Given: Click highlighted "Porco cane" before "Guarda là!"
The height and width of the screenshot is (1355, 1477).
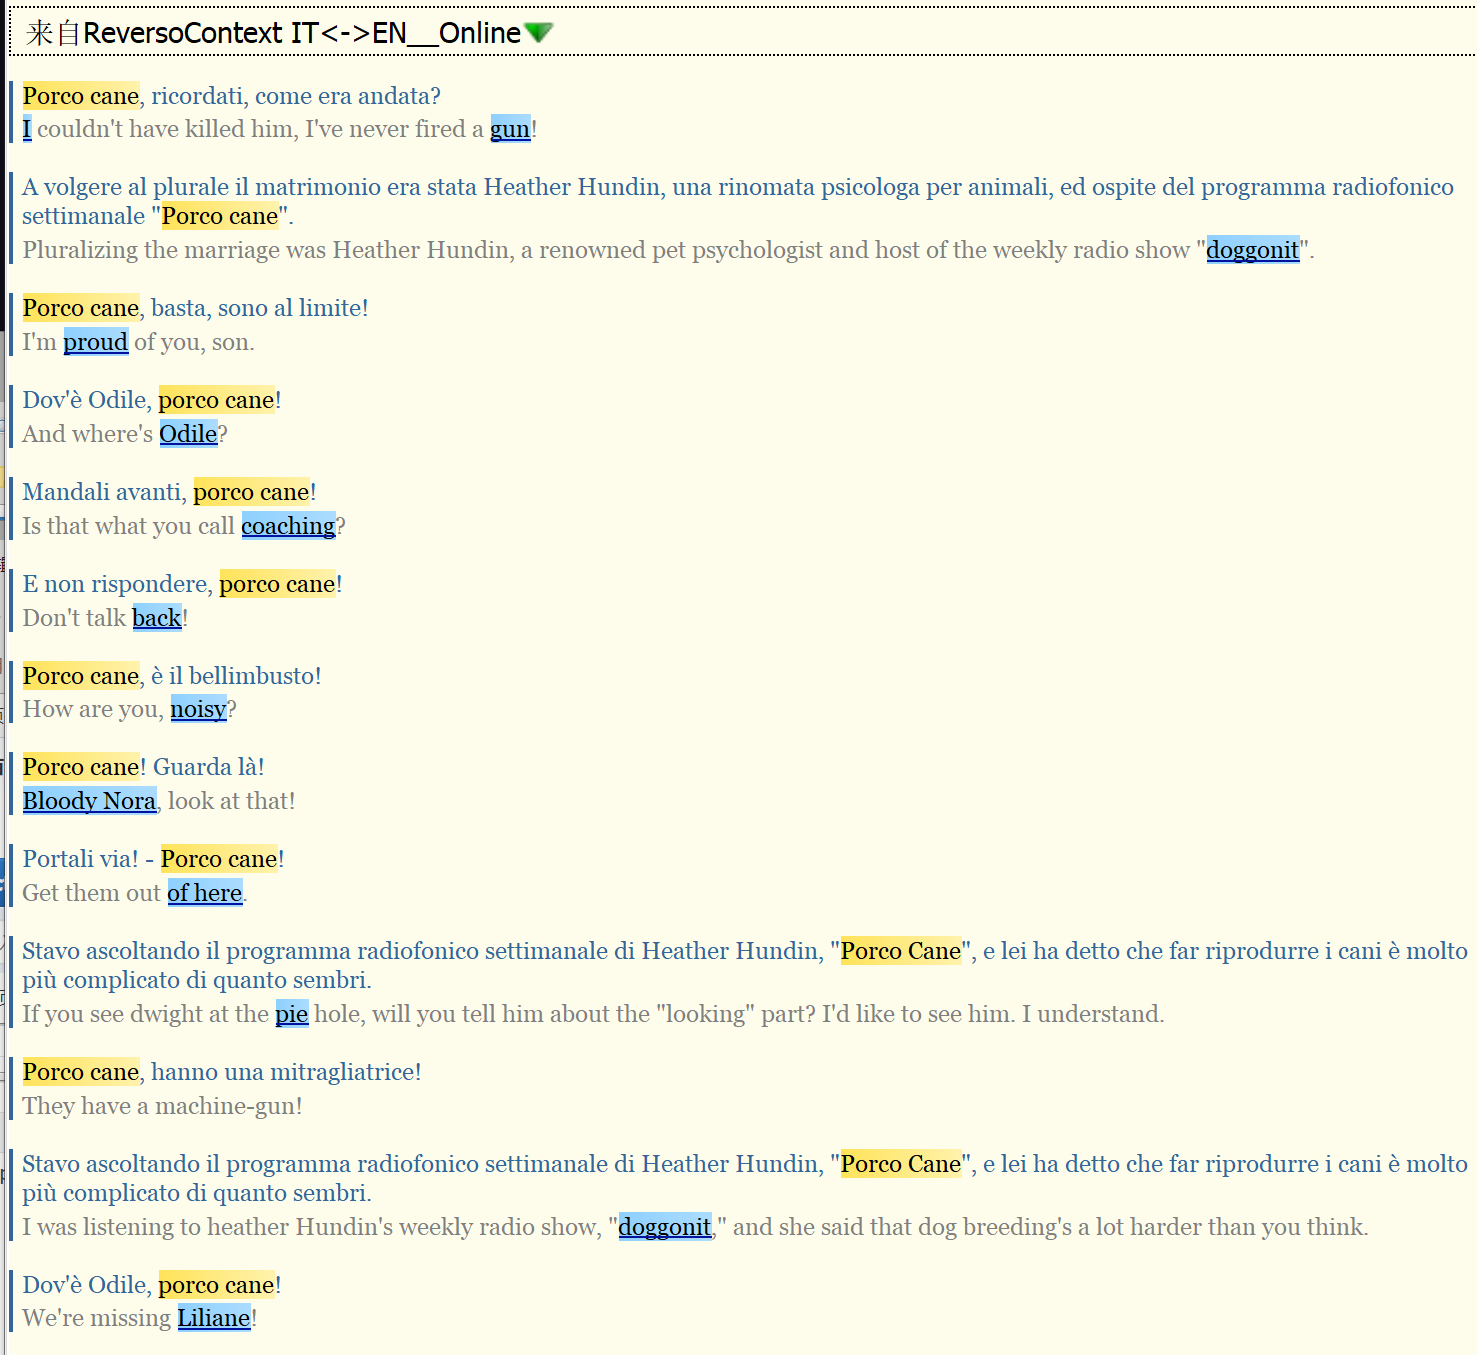Looking at the screenshot, I should point(81,767).
